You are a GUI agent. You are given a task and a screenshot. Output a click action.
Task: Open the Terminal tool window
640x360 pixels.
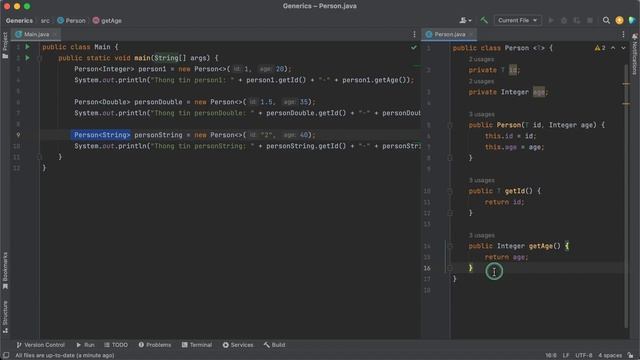(197, 345)
